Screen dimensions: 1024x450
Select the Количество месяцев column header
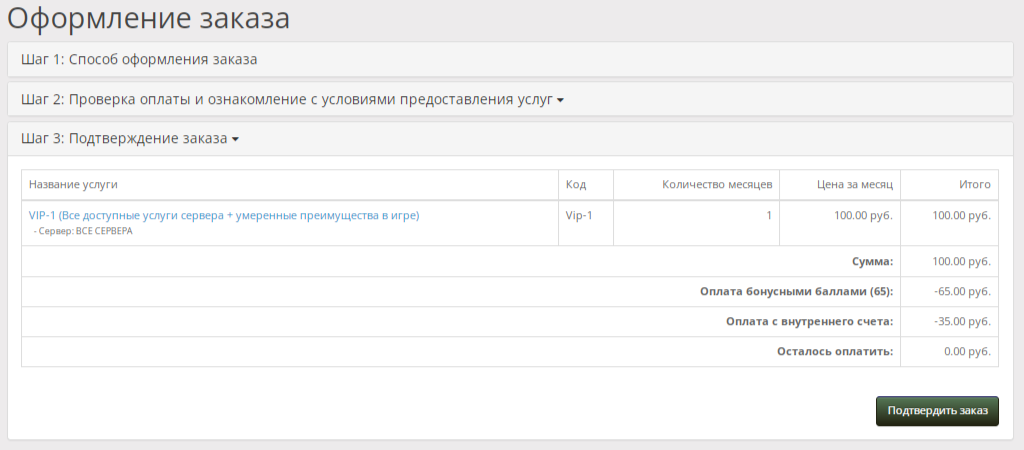pyautogui.click(x=717, y=185)
